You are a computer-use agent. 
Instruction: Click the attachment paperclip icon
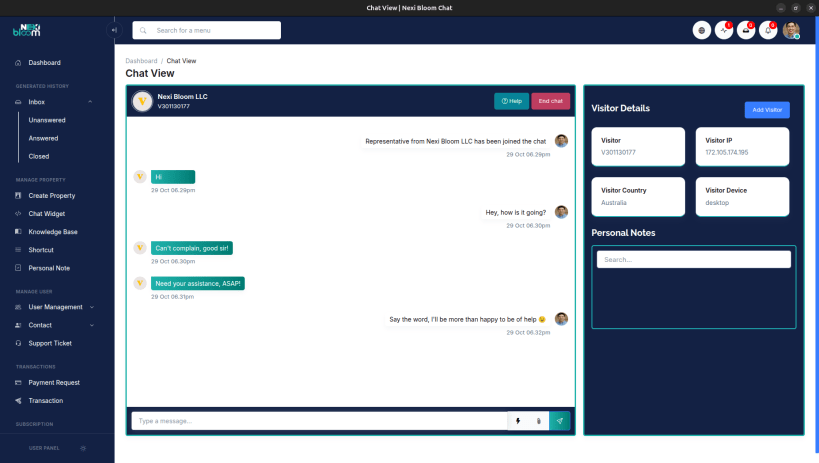coord(539,421)
